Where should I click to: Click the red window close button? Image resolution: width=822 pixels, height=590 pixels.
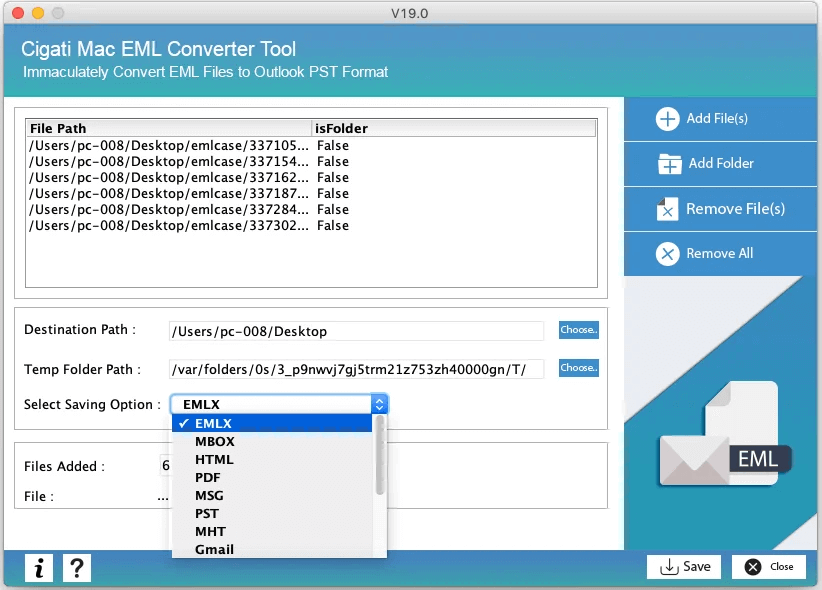coord(18,13)
